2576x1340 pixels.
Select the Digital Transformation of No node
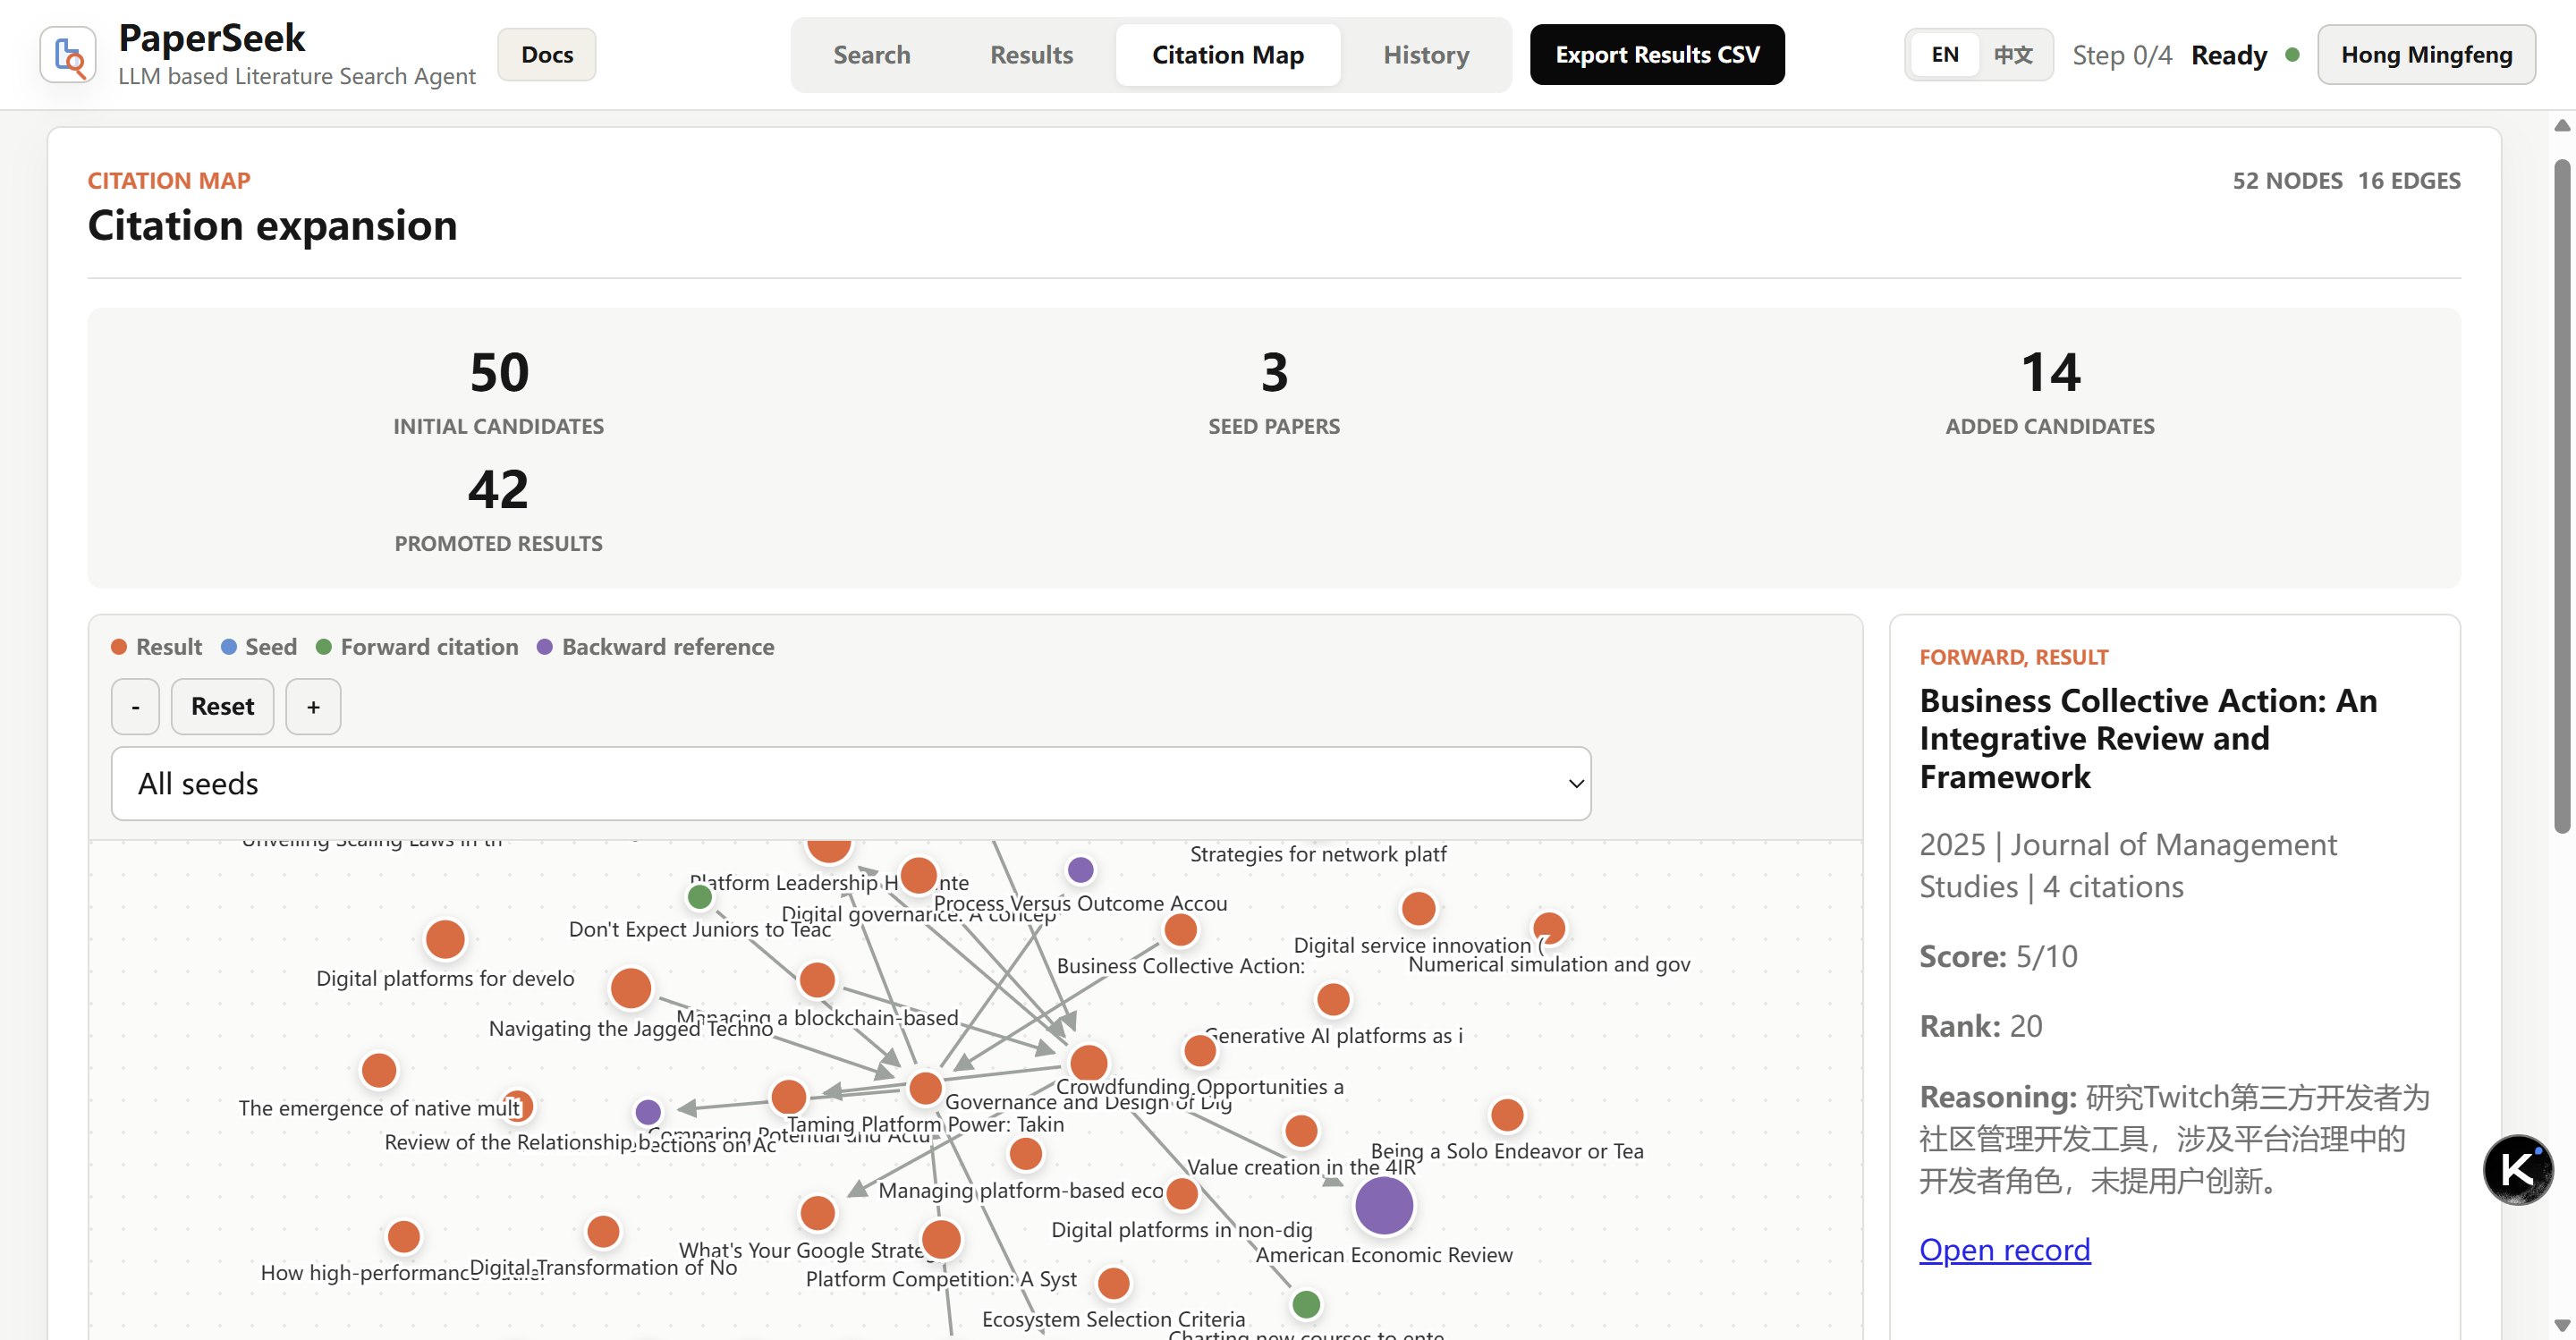tap(603, 1231)
